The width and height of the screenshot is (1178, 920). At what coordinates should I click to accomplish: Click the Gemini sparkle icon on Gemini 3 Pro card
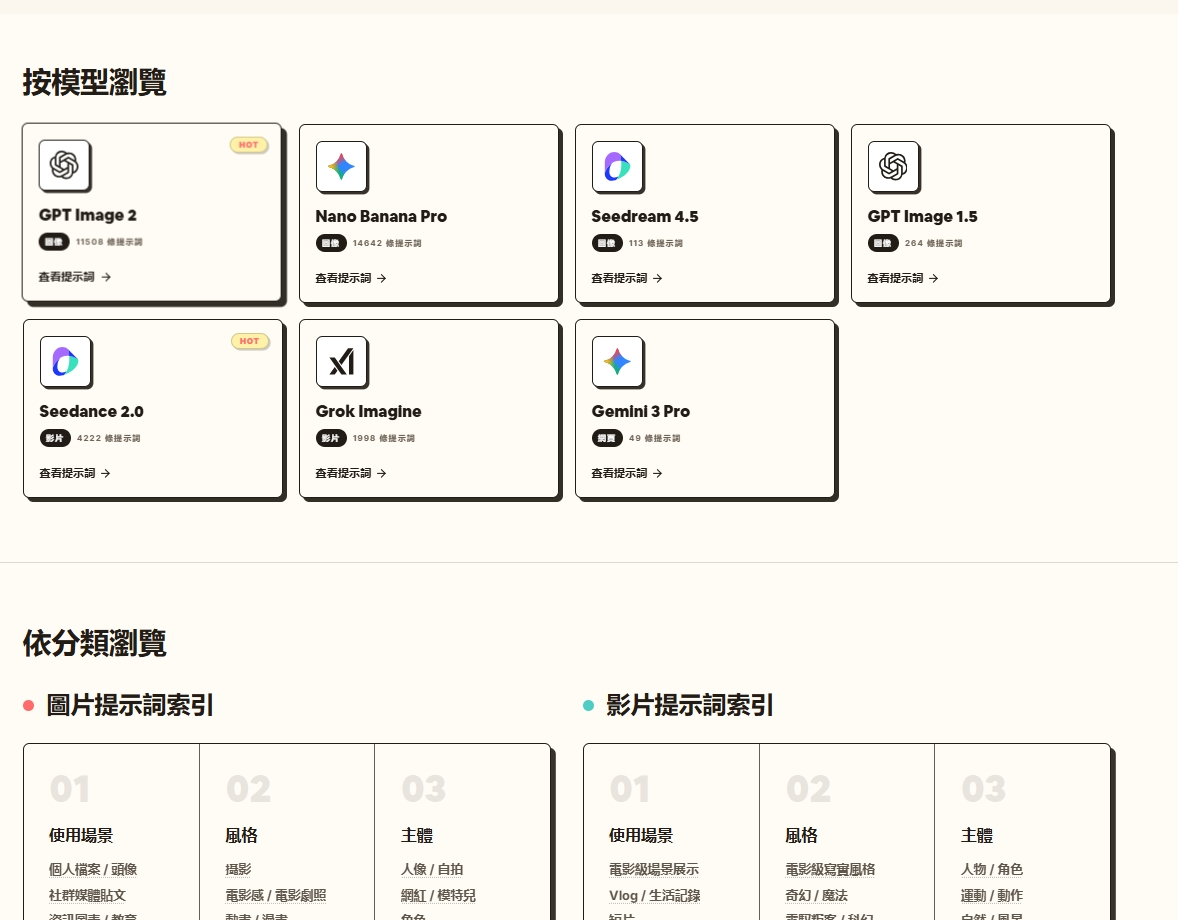pyautogui.click(x=617, y=362)
